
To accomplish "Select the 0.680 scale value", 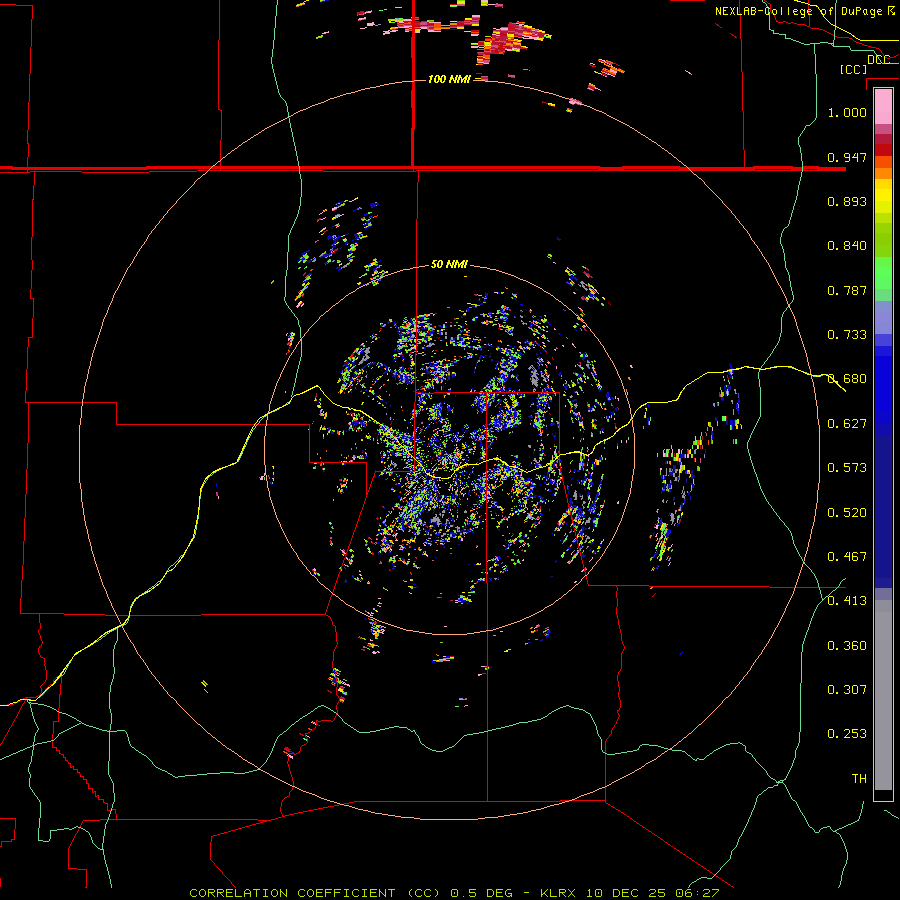I will 847,379.
